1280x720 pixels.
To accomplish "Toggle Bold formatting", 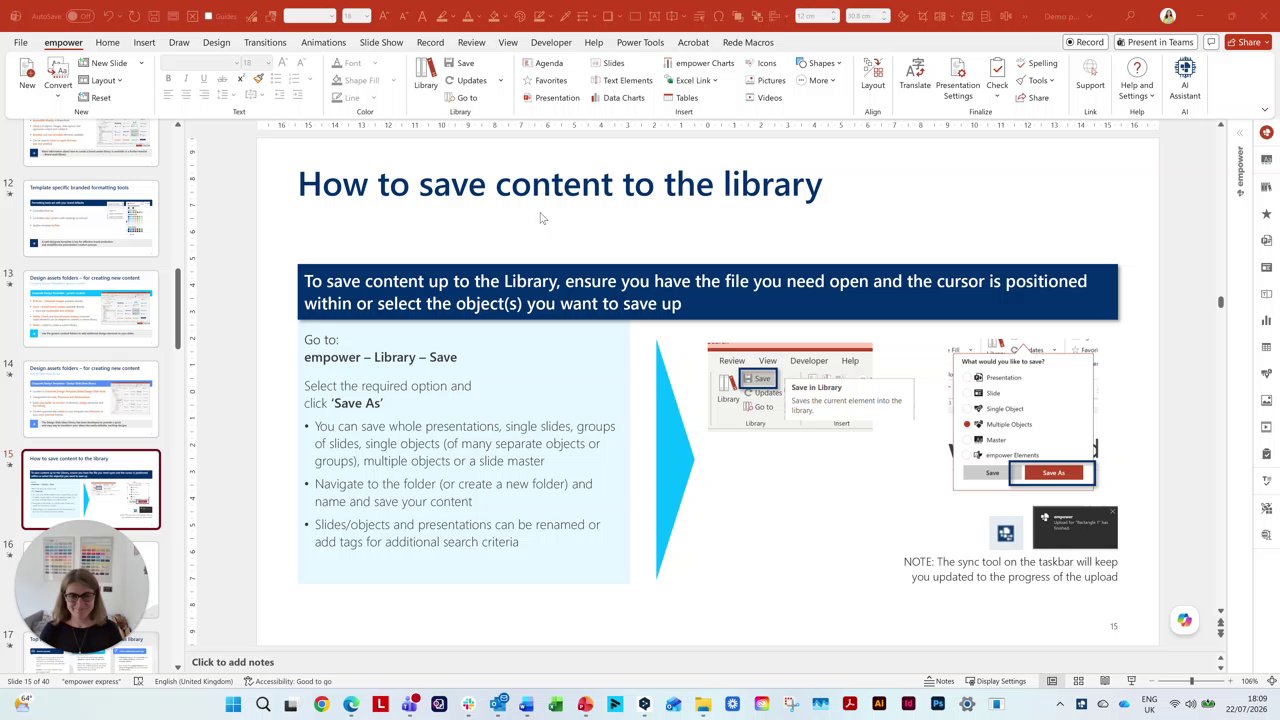I will pyautogui.click(x=168, y=79).
